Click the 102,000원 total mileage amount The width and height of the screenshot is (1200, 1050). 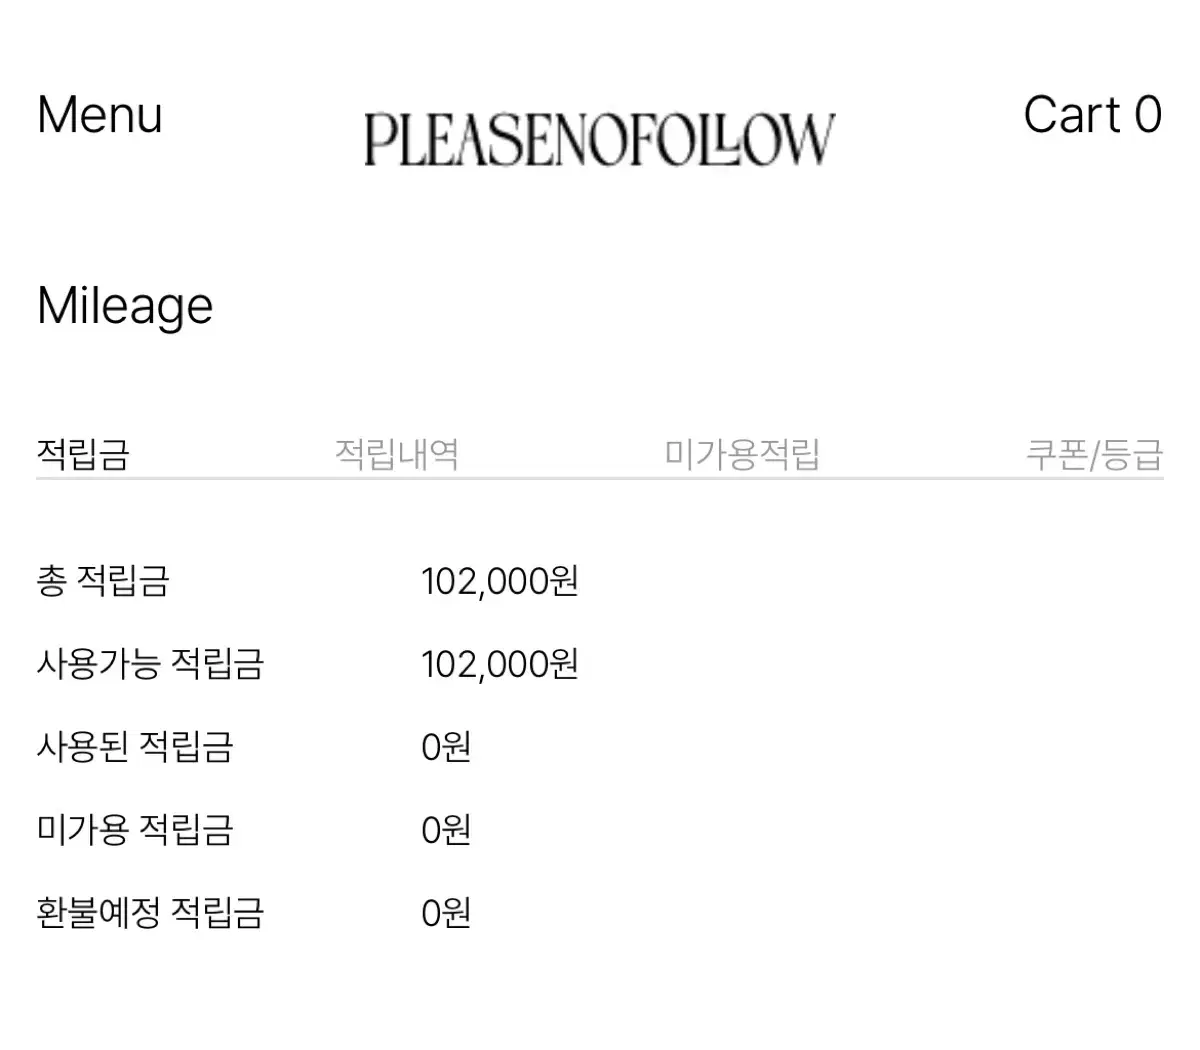click(x=500, y=581)
